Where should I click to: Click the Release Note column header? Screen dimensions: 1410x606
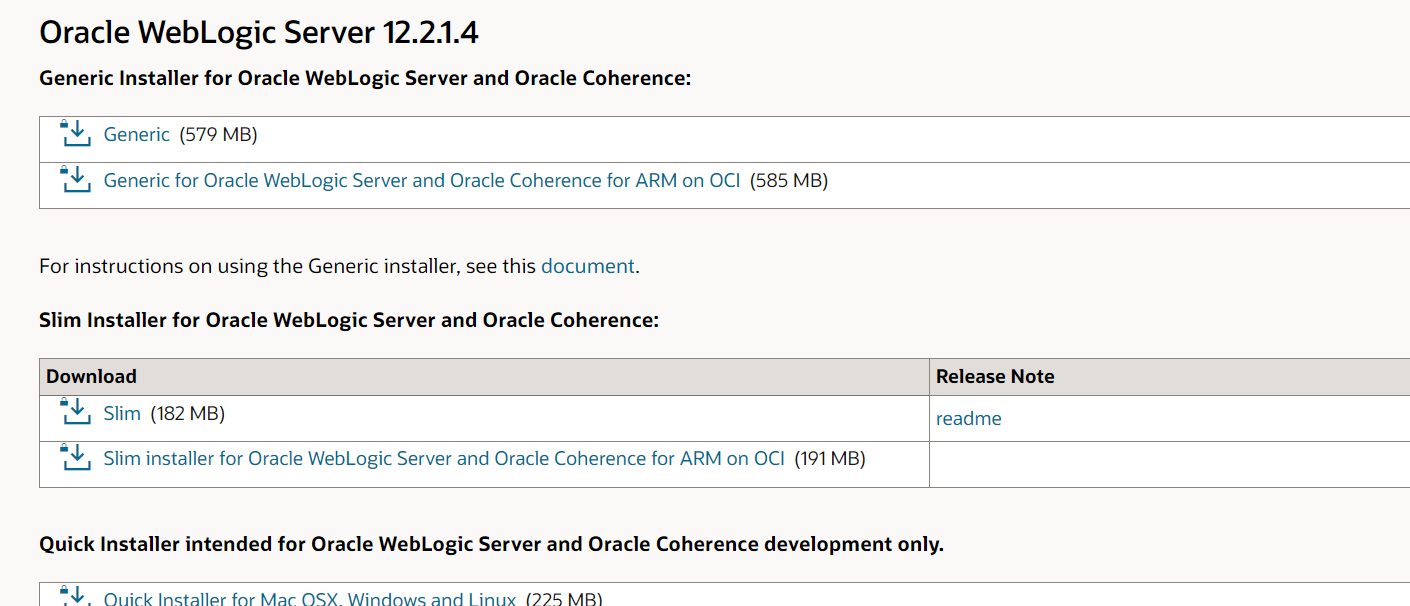(x=995, y=377)
